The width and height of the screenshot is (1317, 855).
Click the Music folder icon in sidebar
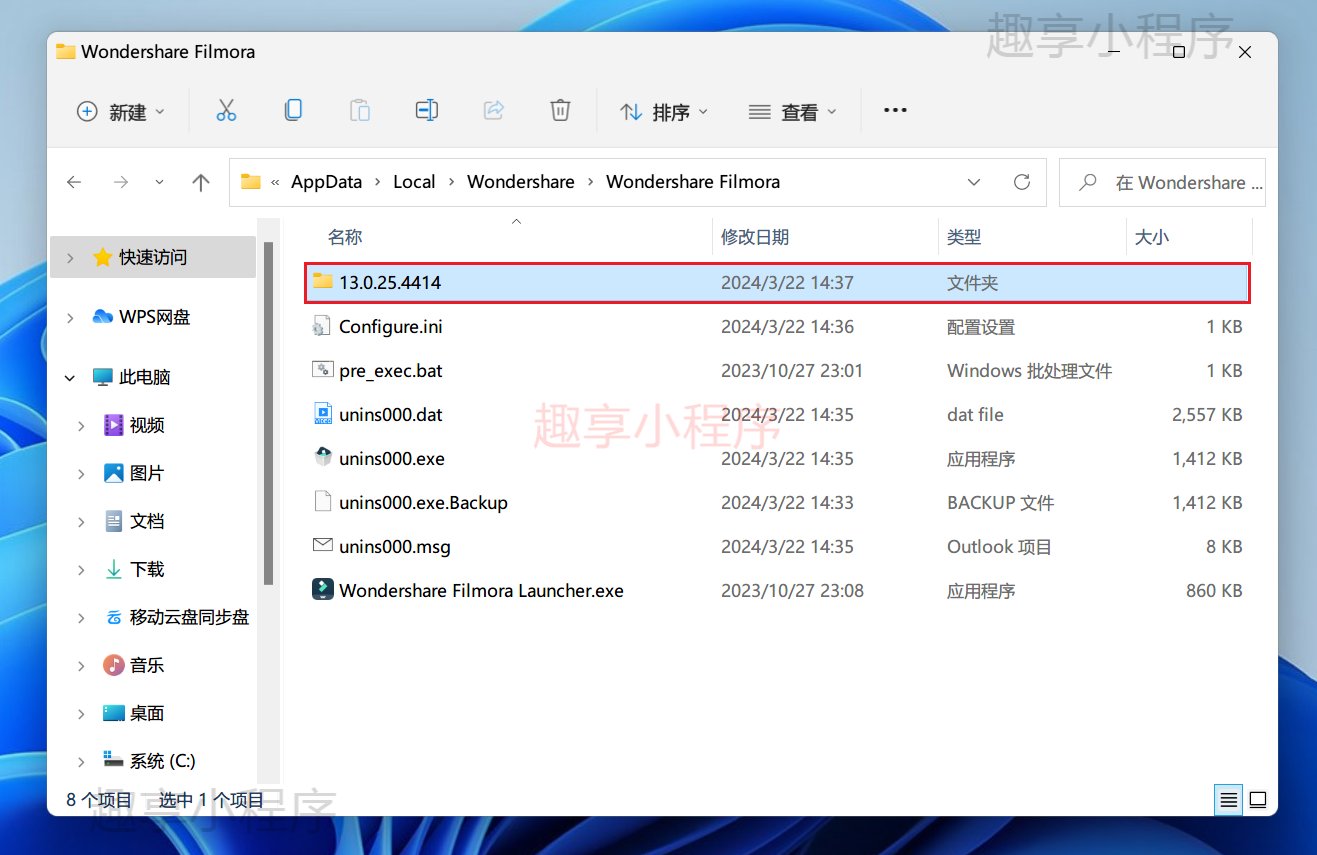point(114,665)
